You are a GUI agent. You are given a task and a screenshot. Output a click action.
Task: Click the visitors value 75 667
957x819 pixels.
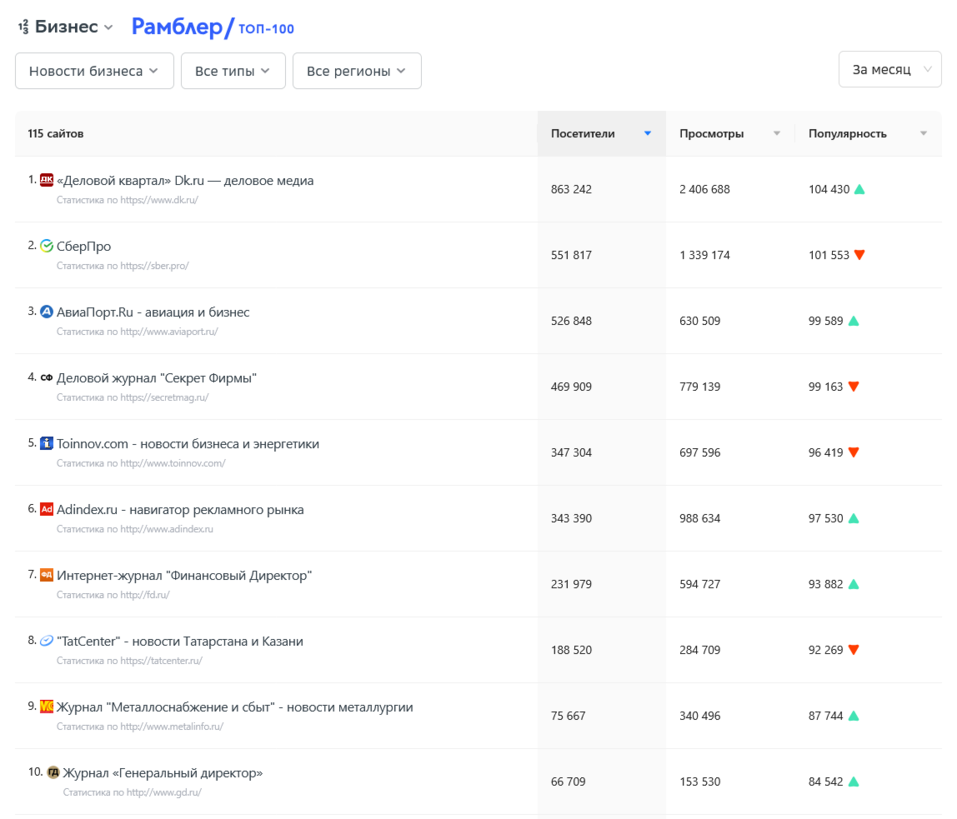(568, 716)
